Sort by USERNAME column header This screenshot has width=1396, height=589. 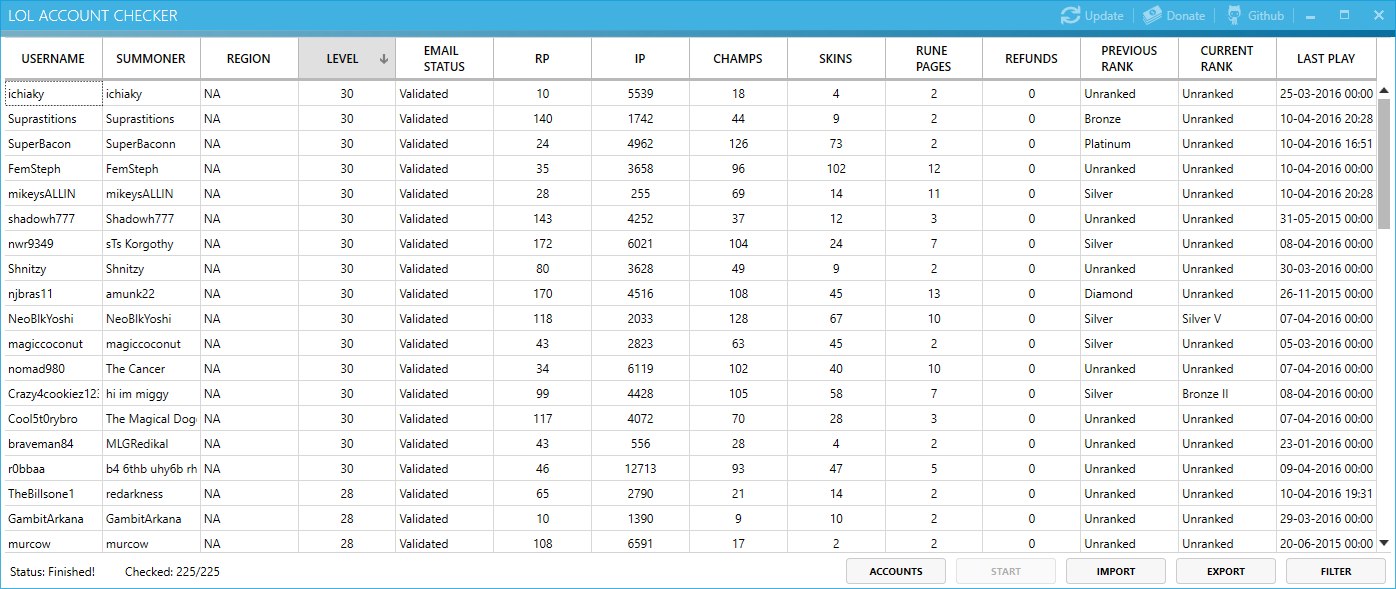coord(53,59)
